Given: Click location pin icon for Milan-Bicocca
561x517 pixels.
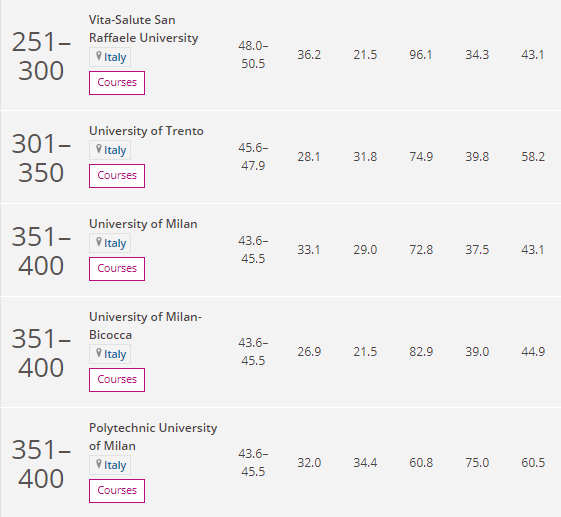Looking at the screenshot, I should tap(99, 353).
